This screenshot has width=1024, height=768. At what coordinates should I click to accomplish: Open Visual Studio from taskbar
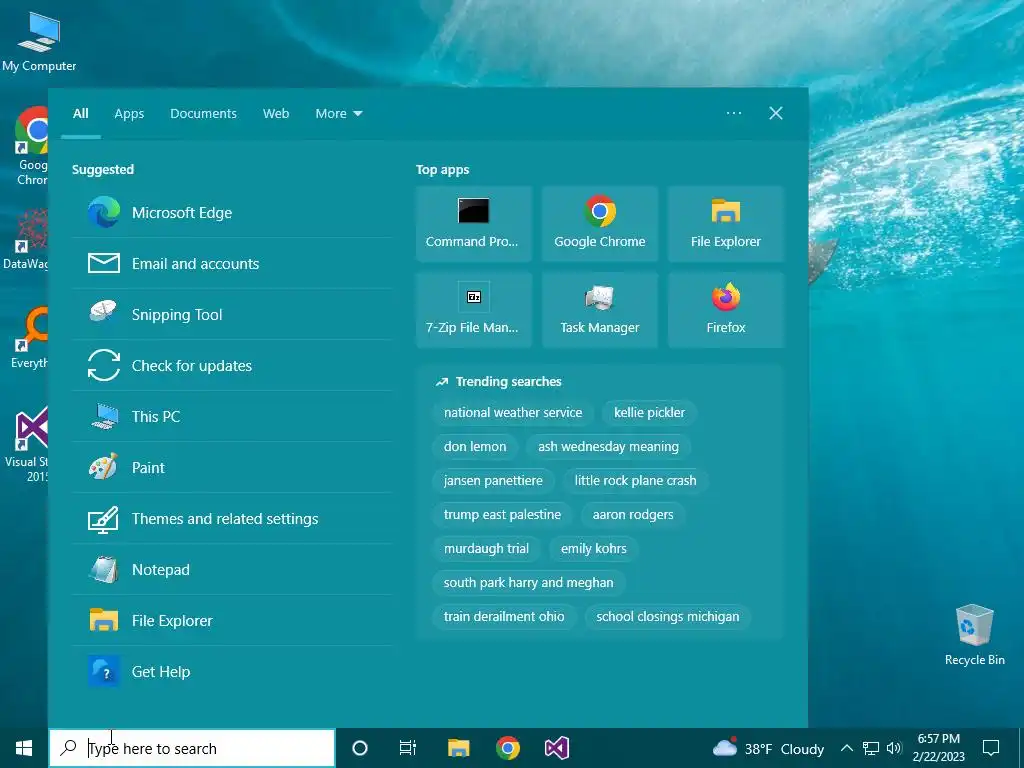(x=557, y=748)
